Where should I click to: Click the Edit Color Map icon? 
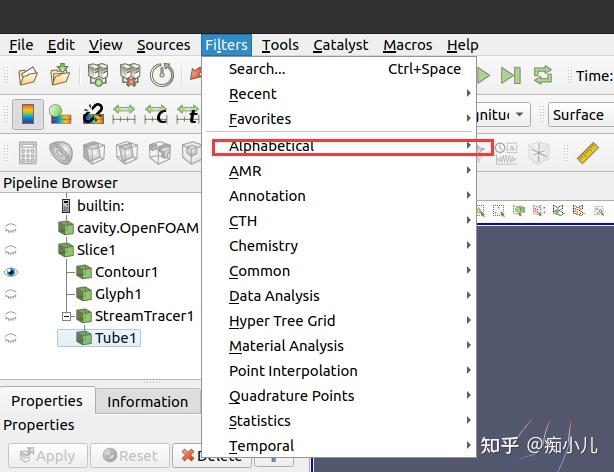click(60, 114)
